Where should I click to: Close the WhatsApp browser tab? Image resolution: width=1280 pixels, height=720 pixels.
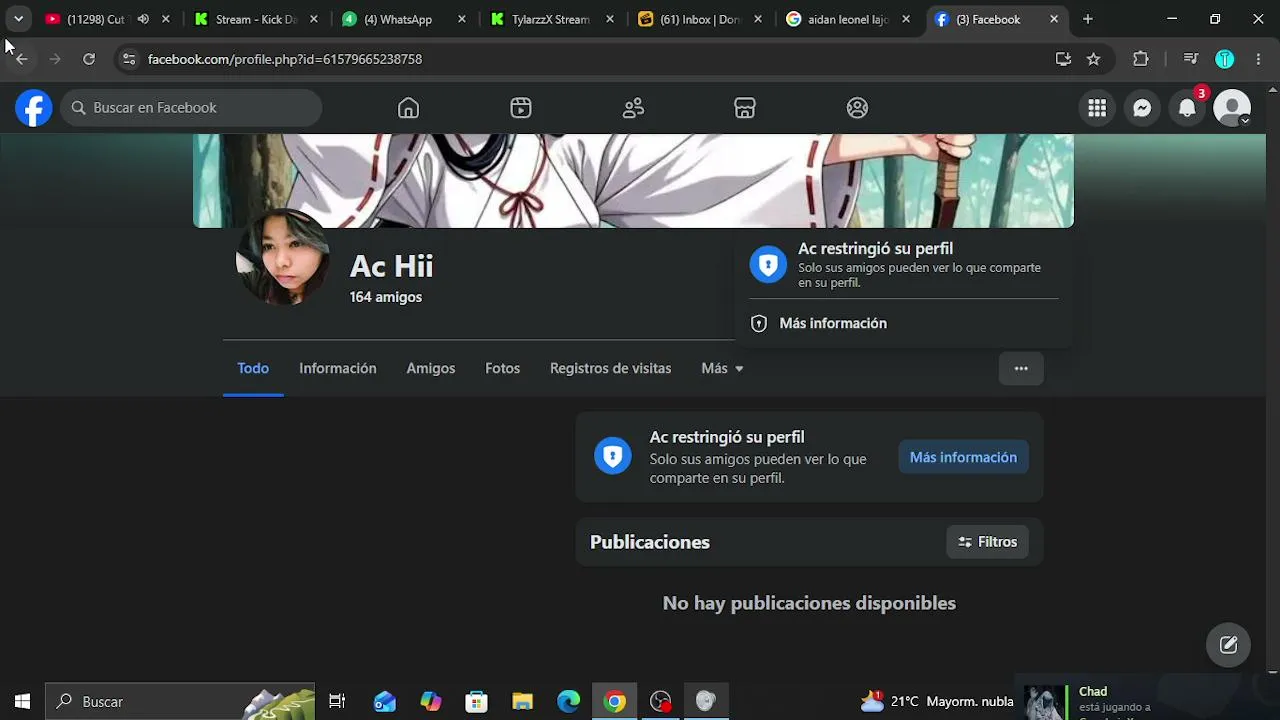pyautogui.click(x=462, y=19)
